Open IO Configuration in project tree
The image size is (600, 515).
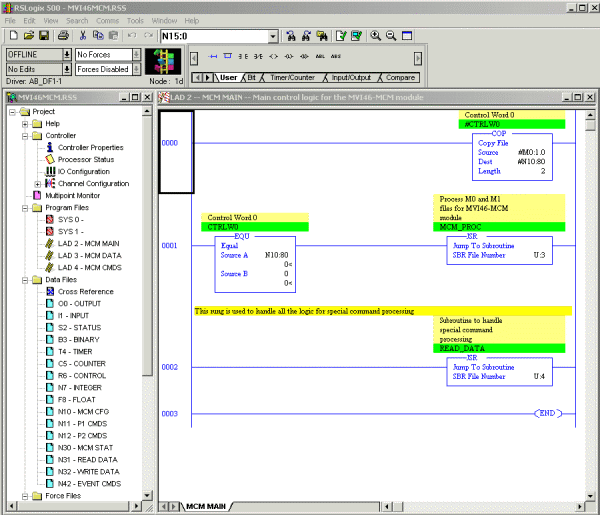click(x=84, y=171)
